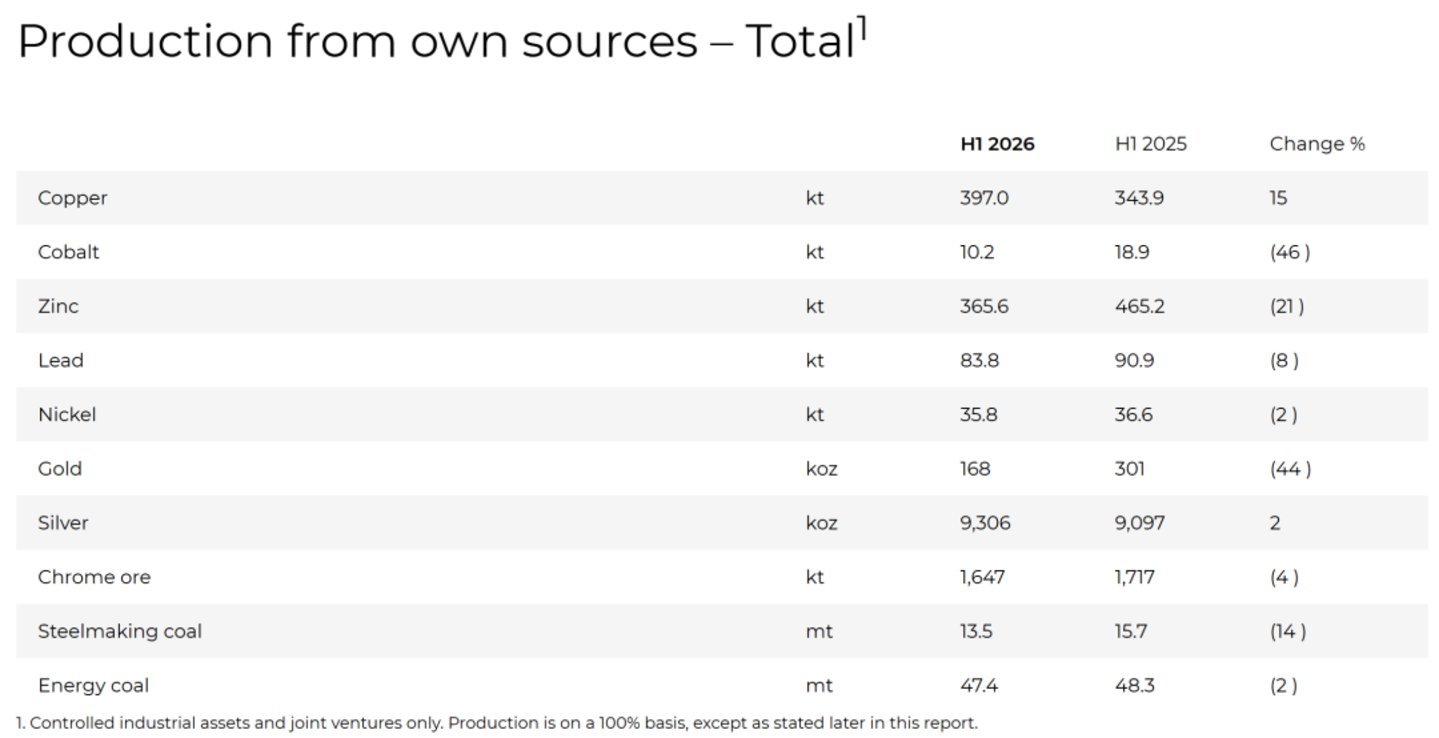Select the Energy coal row label
1439x738 pixels.
click(x=93, y=685)
